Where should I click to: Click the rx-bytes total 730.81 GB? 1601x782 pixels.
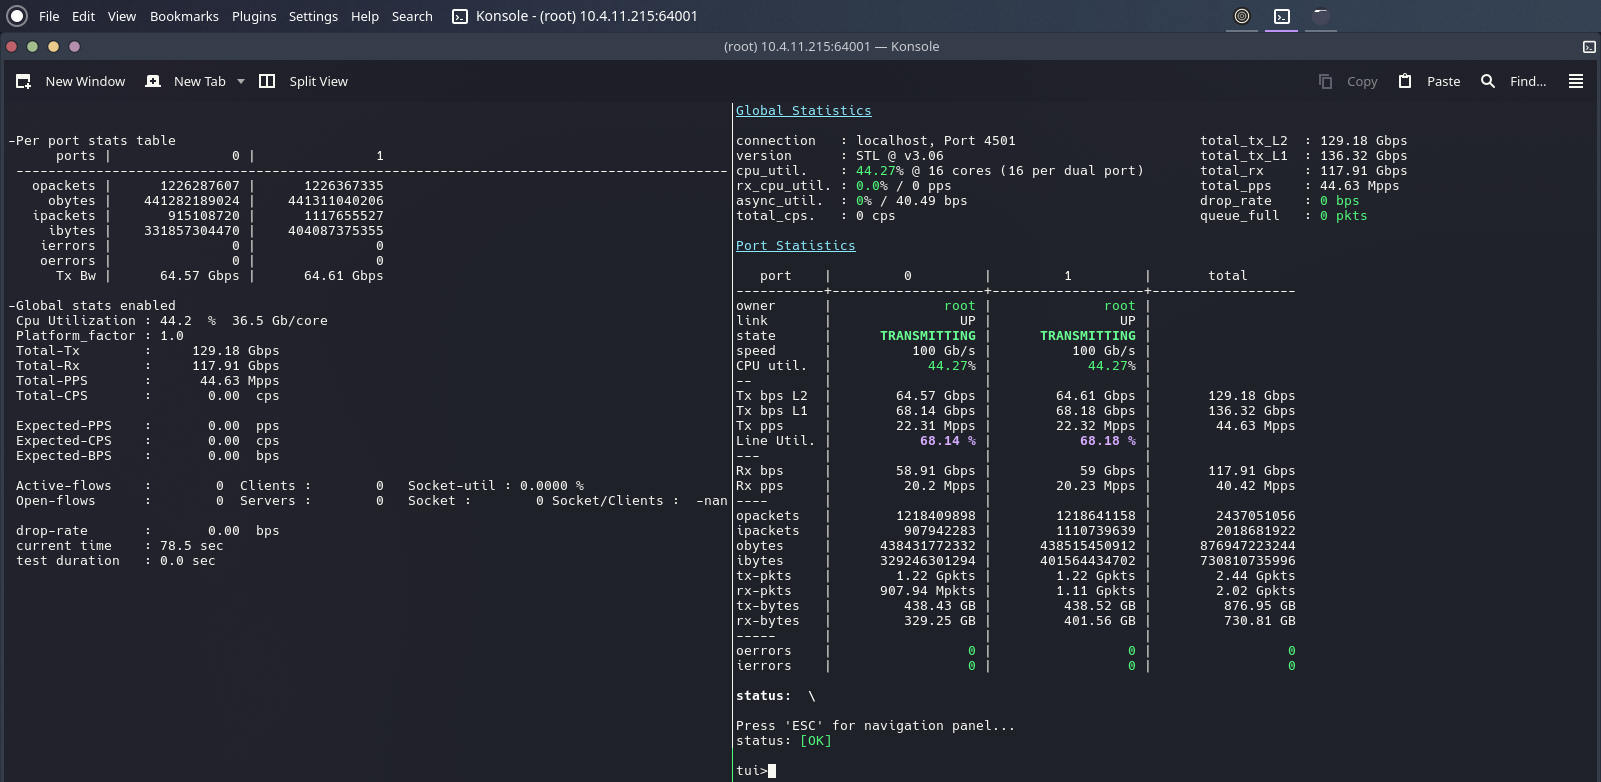tap(1260, 621)
